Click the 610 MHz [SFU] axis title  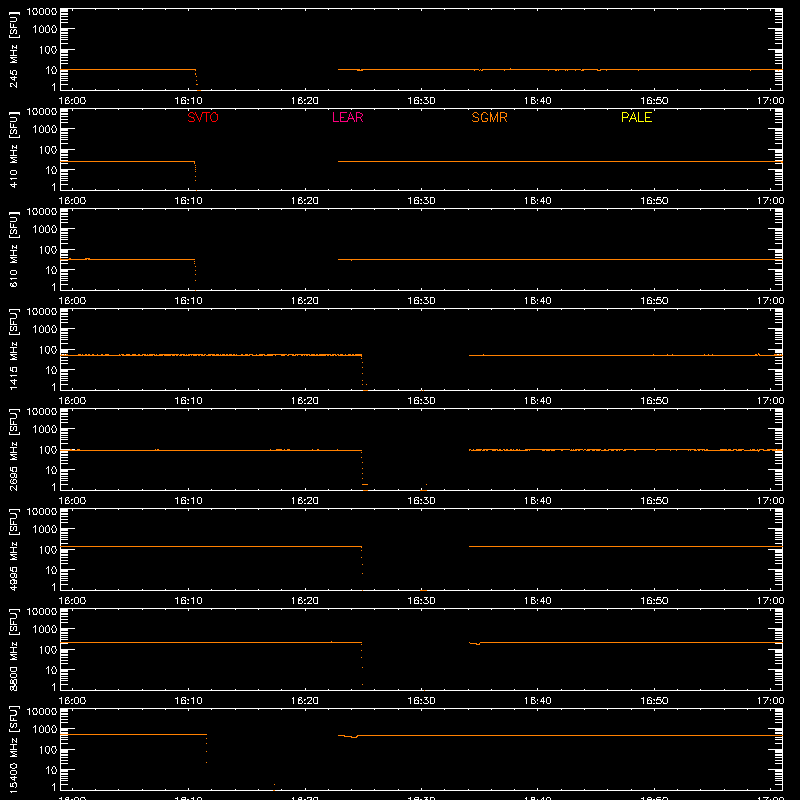[x=13, y=251]
